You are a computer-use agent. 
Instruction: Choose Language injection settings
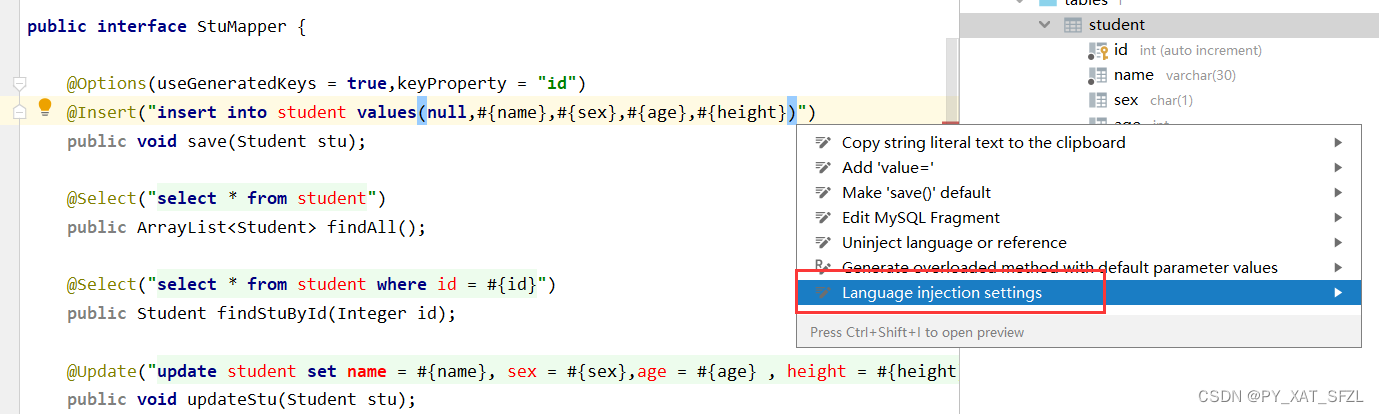click(x=1079, y=293)
